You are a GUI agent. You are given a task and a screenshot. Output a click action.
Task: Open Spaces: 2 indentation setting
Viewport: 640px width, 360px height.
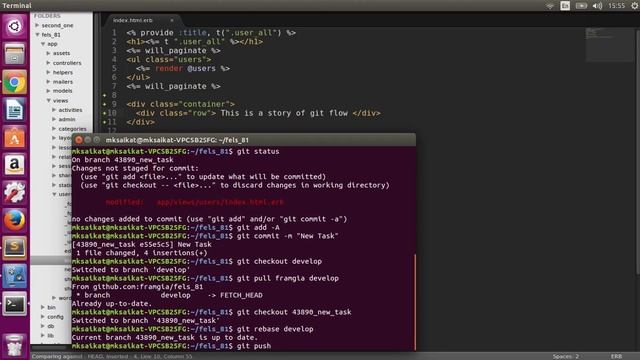tap(566, 356)
